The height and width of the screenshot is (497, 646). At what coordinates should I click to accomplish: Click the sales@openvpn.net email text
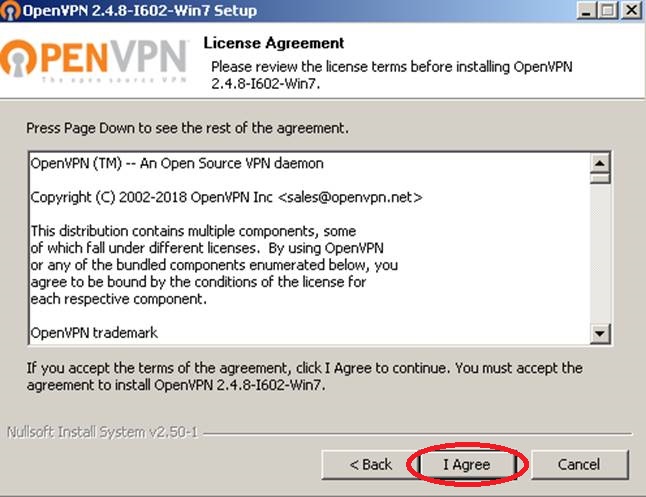pos(350,197)
